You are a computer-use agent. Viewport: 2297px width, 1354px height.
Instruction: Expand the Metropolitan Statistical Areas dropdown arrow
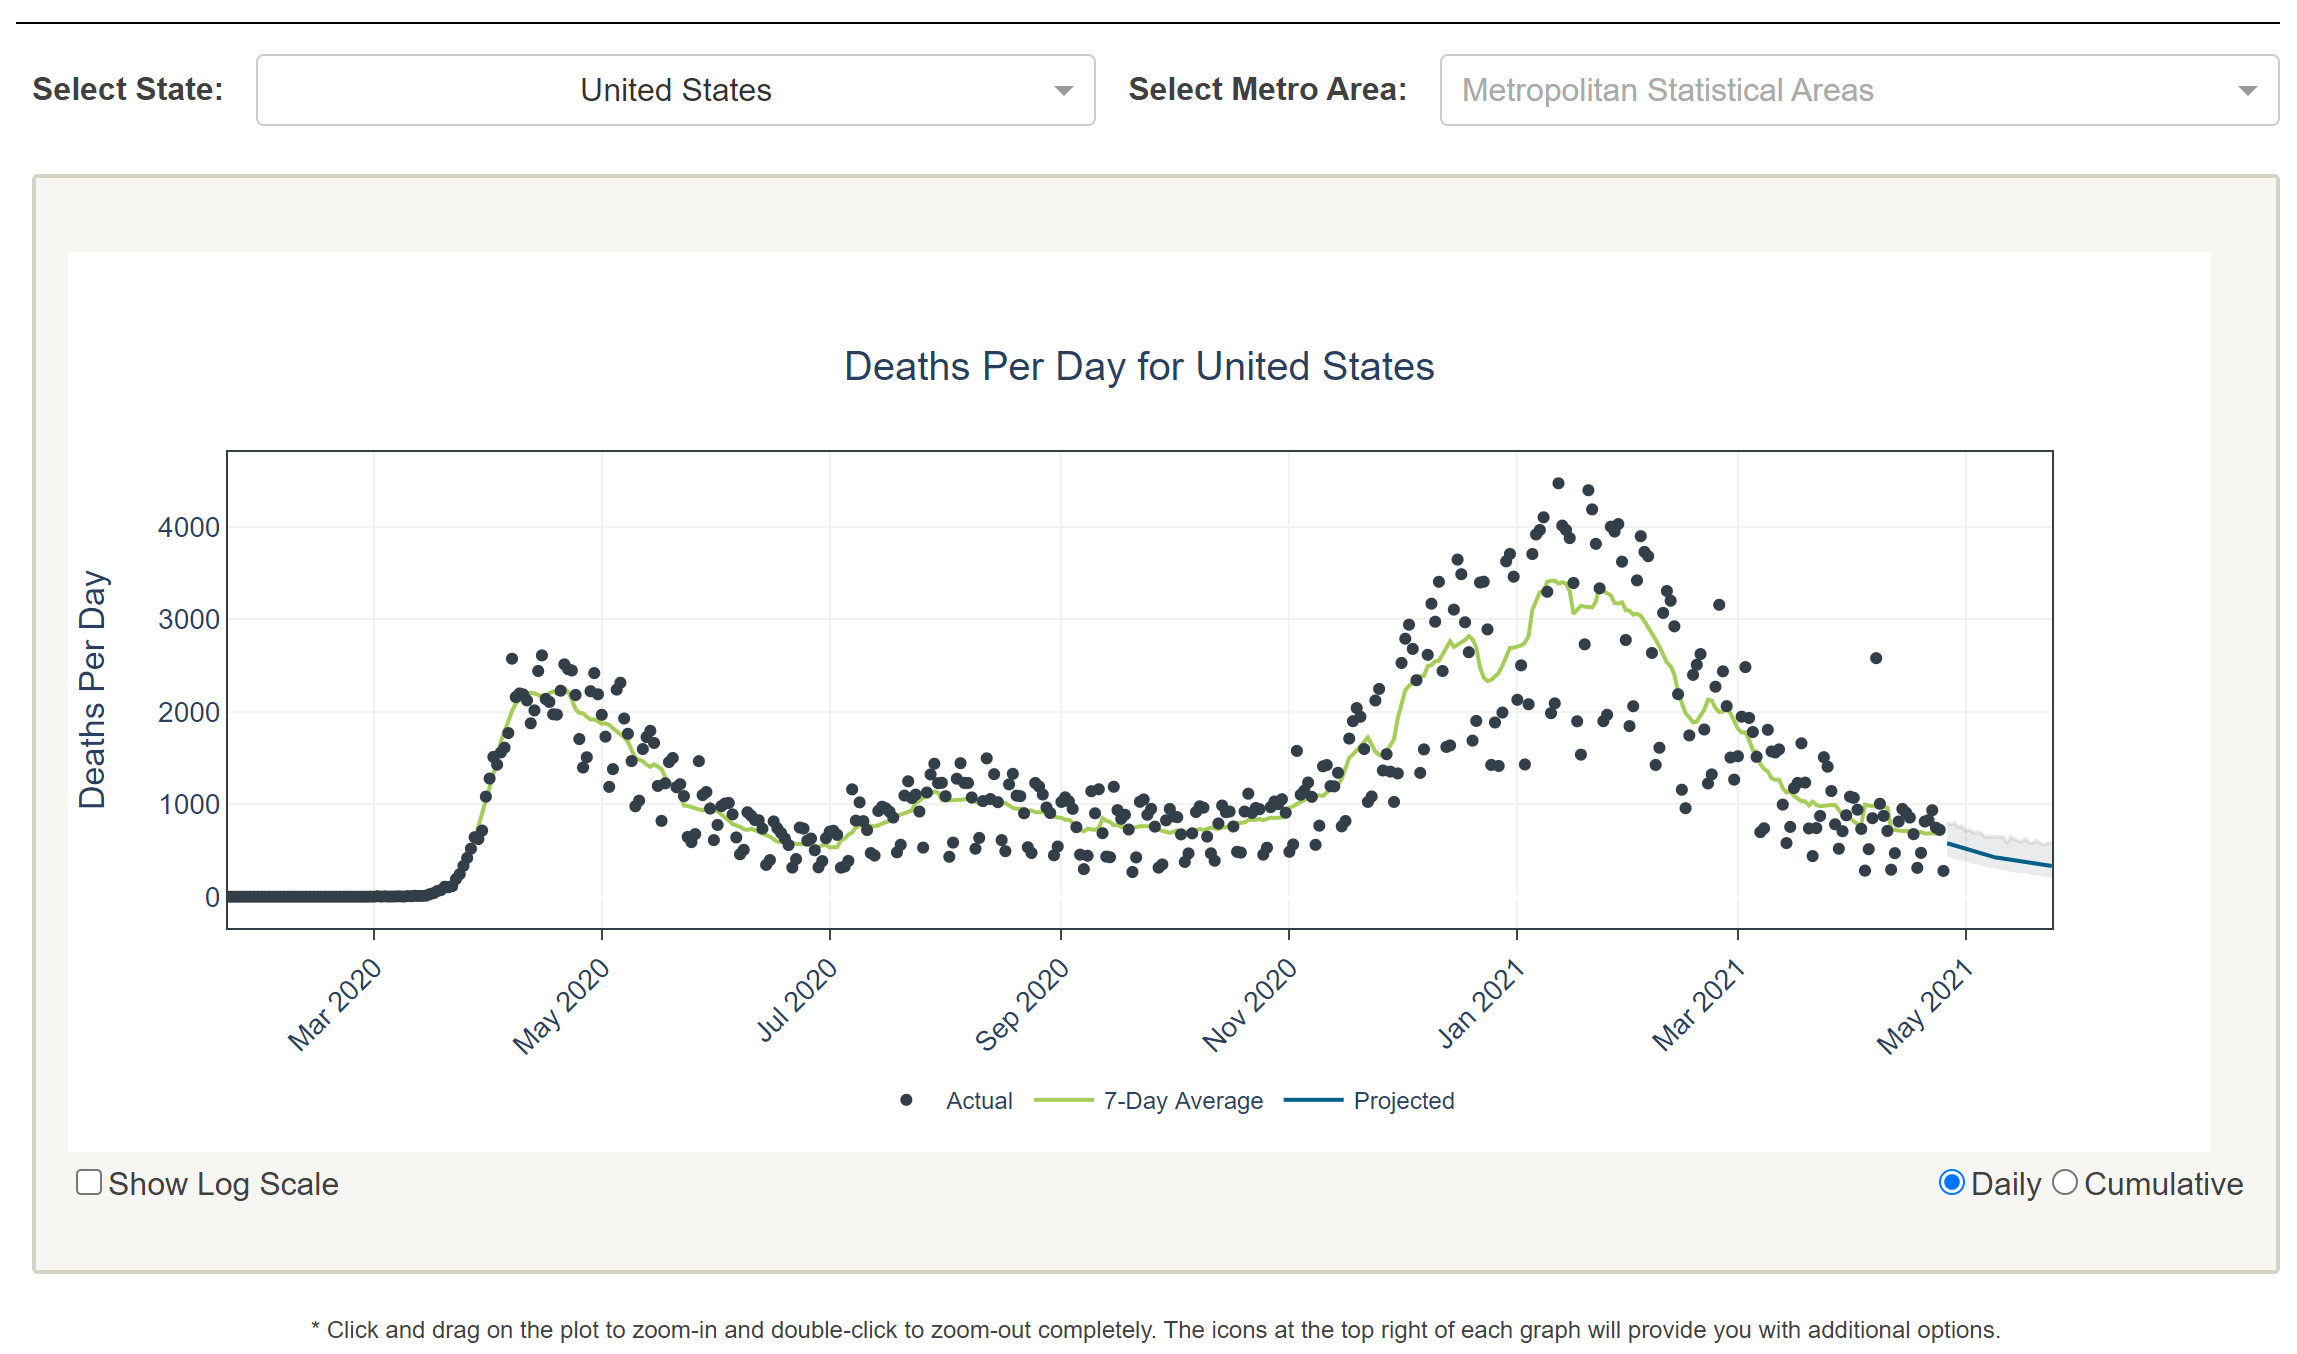pos(2247,91)
